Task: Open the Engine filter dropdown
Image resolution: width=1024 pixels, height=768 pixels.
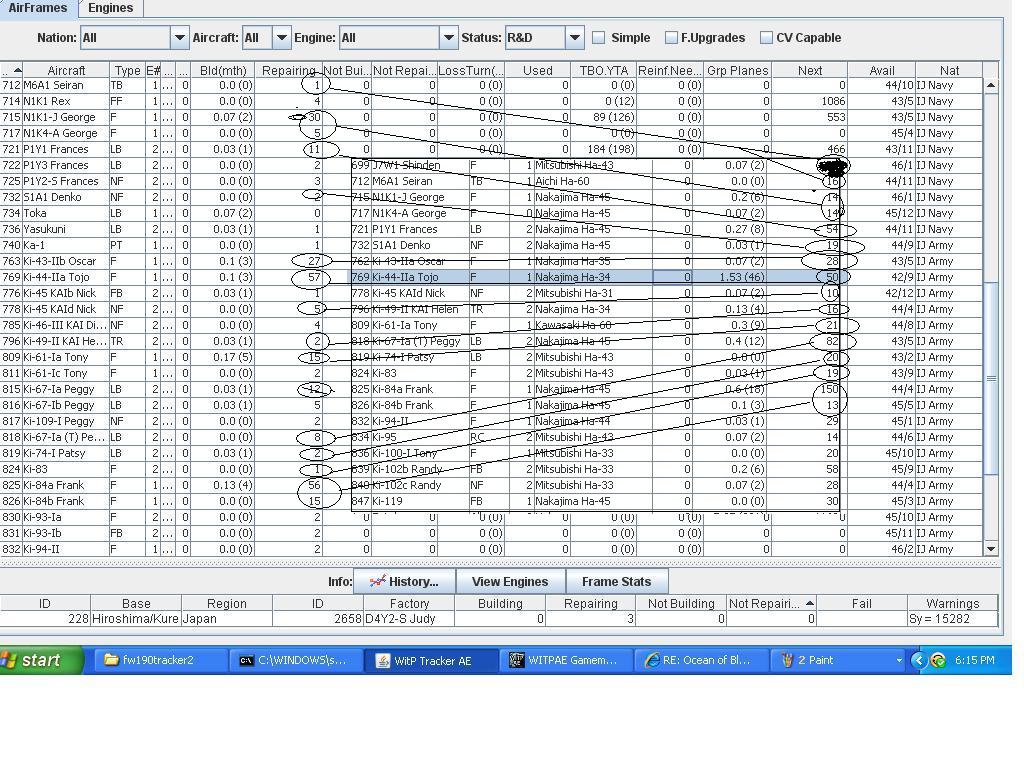Action: 448,38
